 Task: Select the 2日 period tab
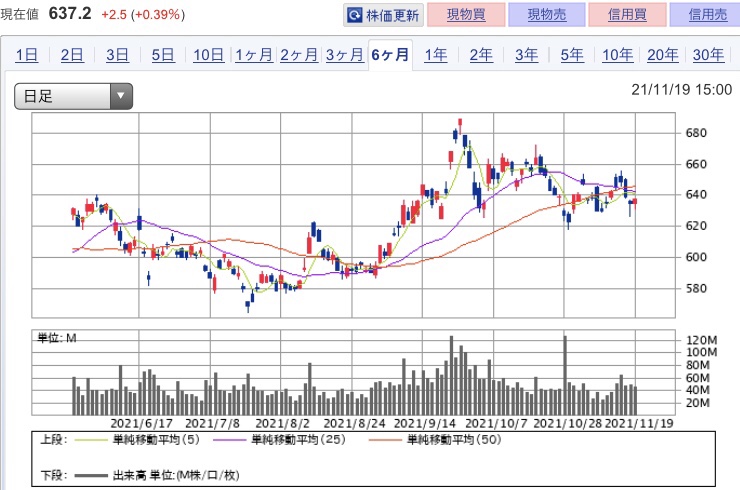coord(72,55)
